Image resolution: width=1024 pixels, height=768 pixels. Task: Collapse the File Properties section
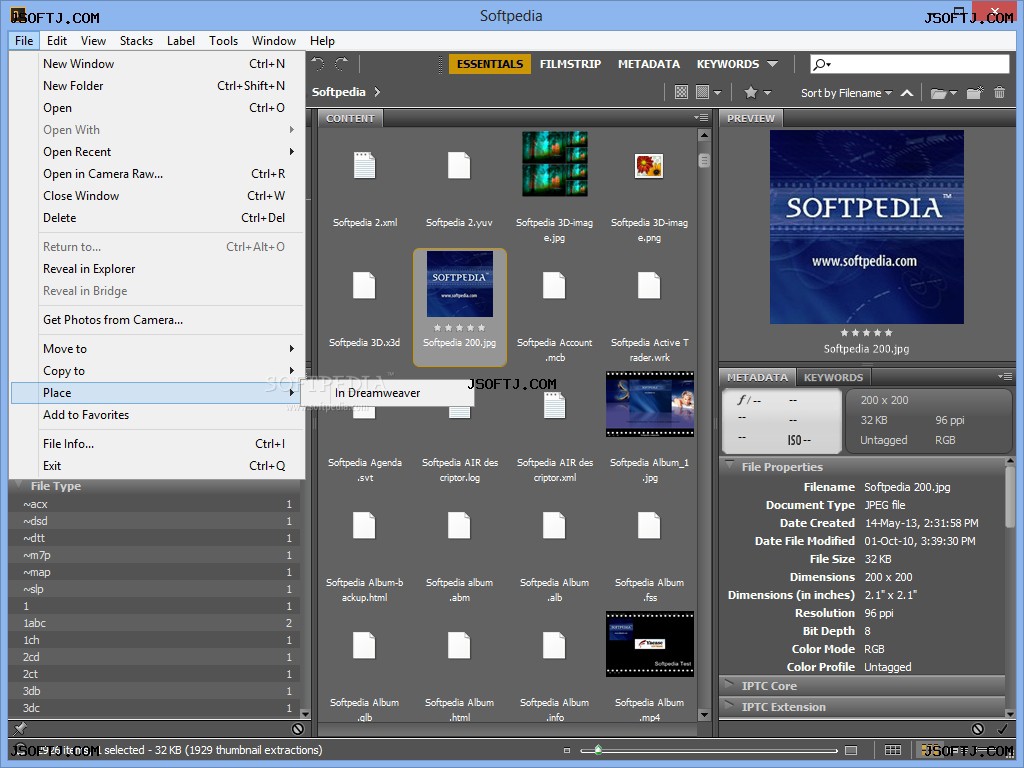click(x=729, y=466)
